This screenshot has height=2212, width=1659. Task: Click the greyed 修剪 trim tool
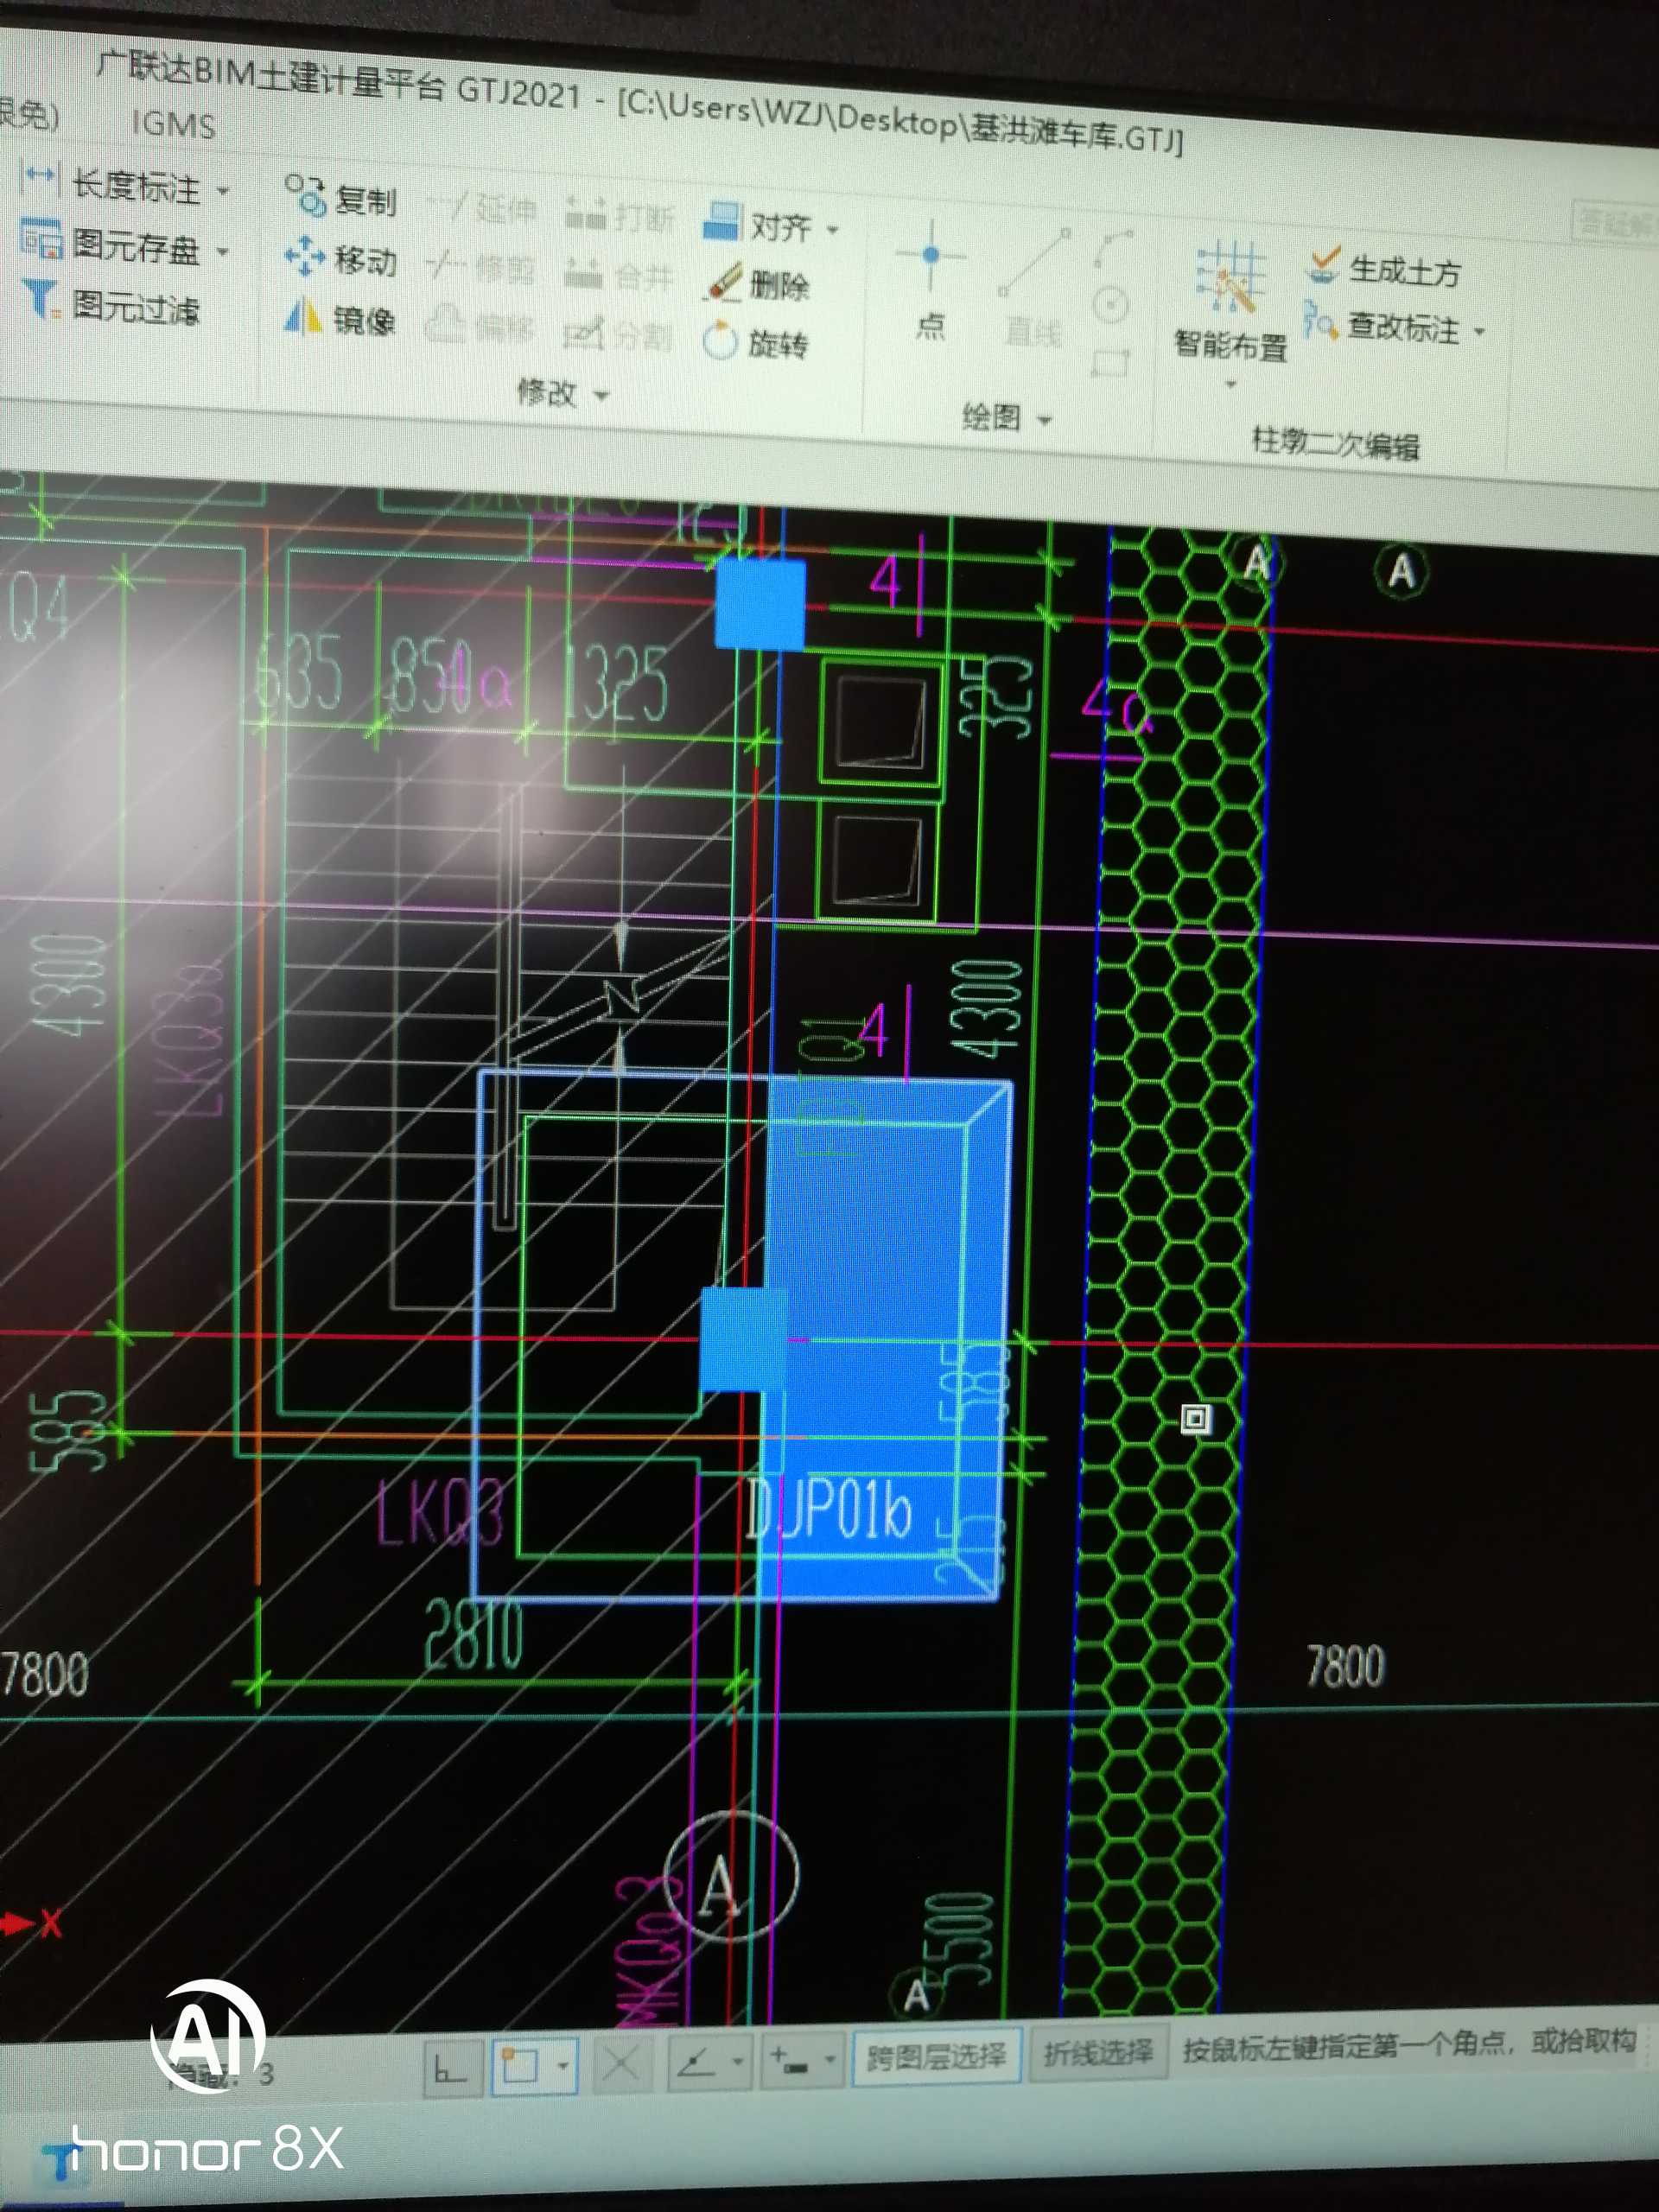(x=482, y=267)
